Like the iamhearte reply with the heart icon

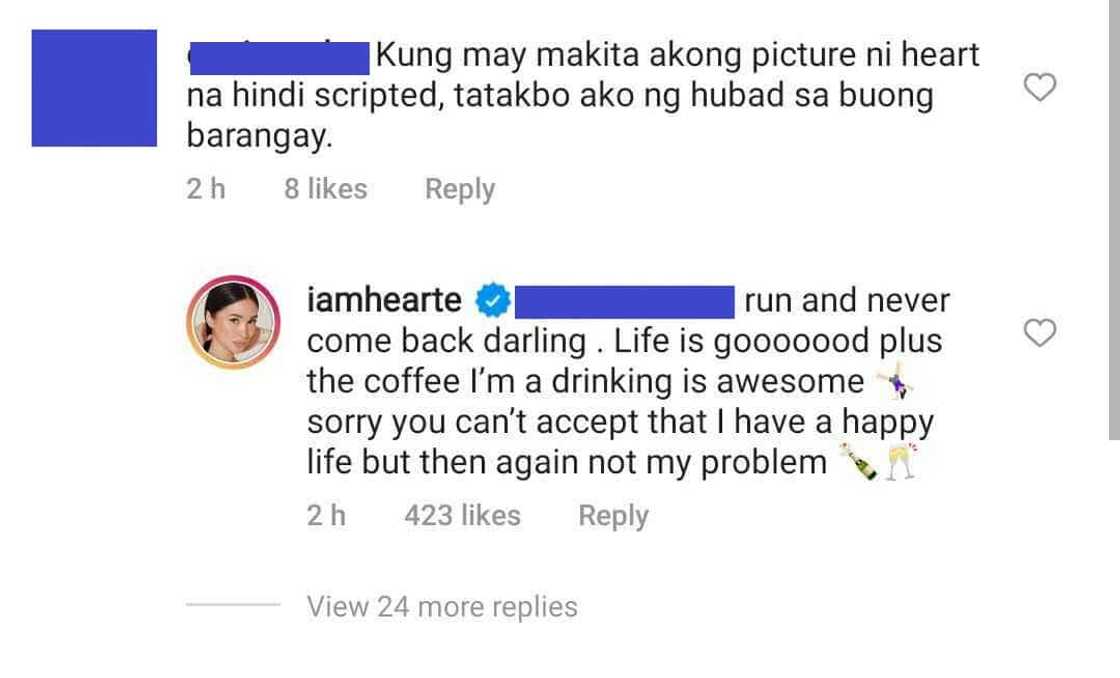click(x=1039, y=333)
